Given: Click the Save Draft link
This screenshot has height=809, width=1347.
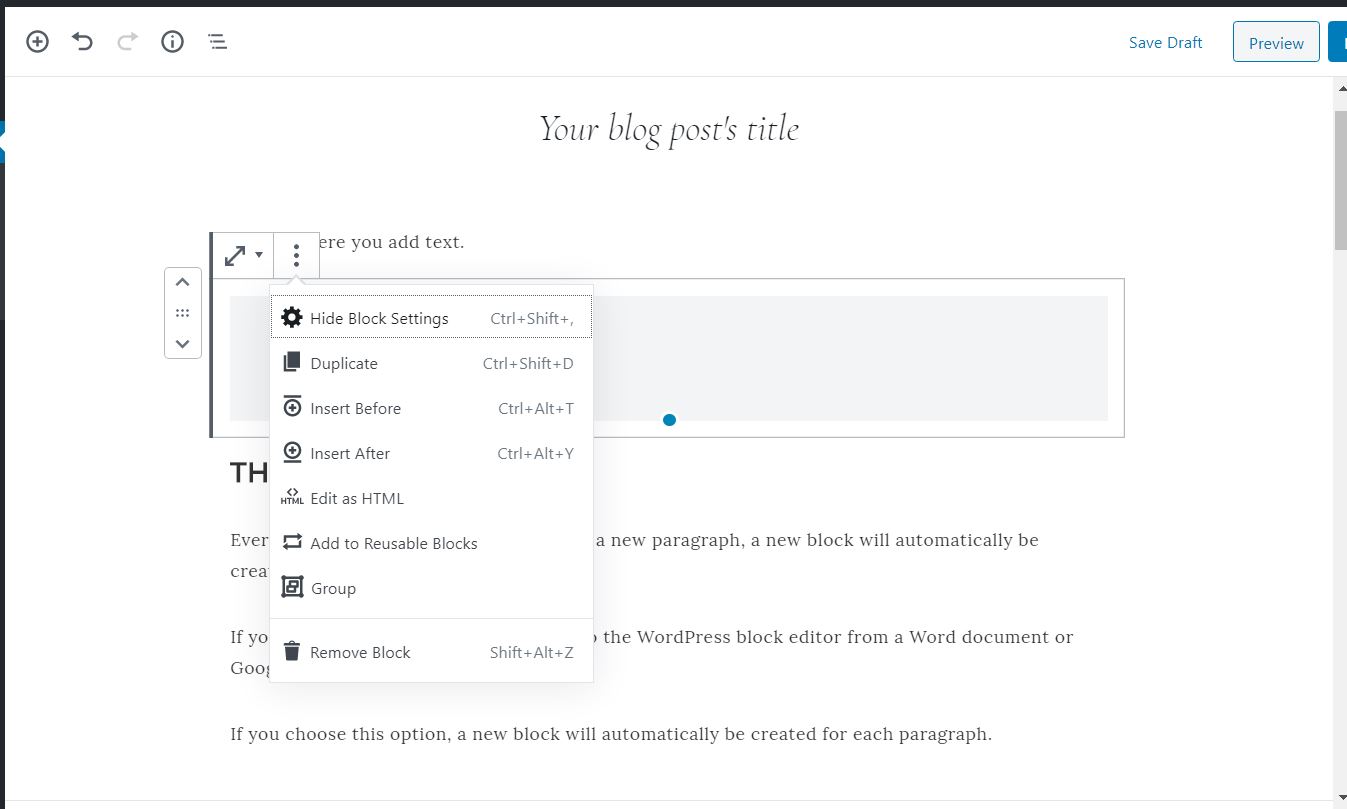Looking at the screenshot, I should (1165, 42).
